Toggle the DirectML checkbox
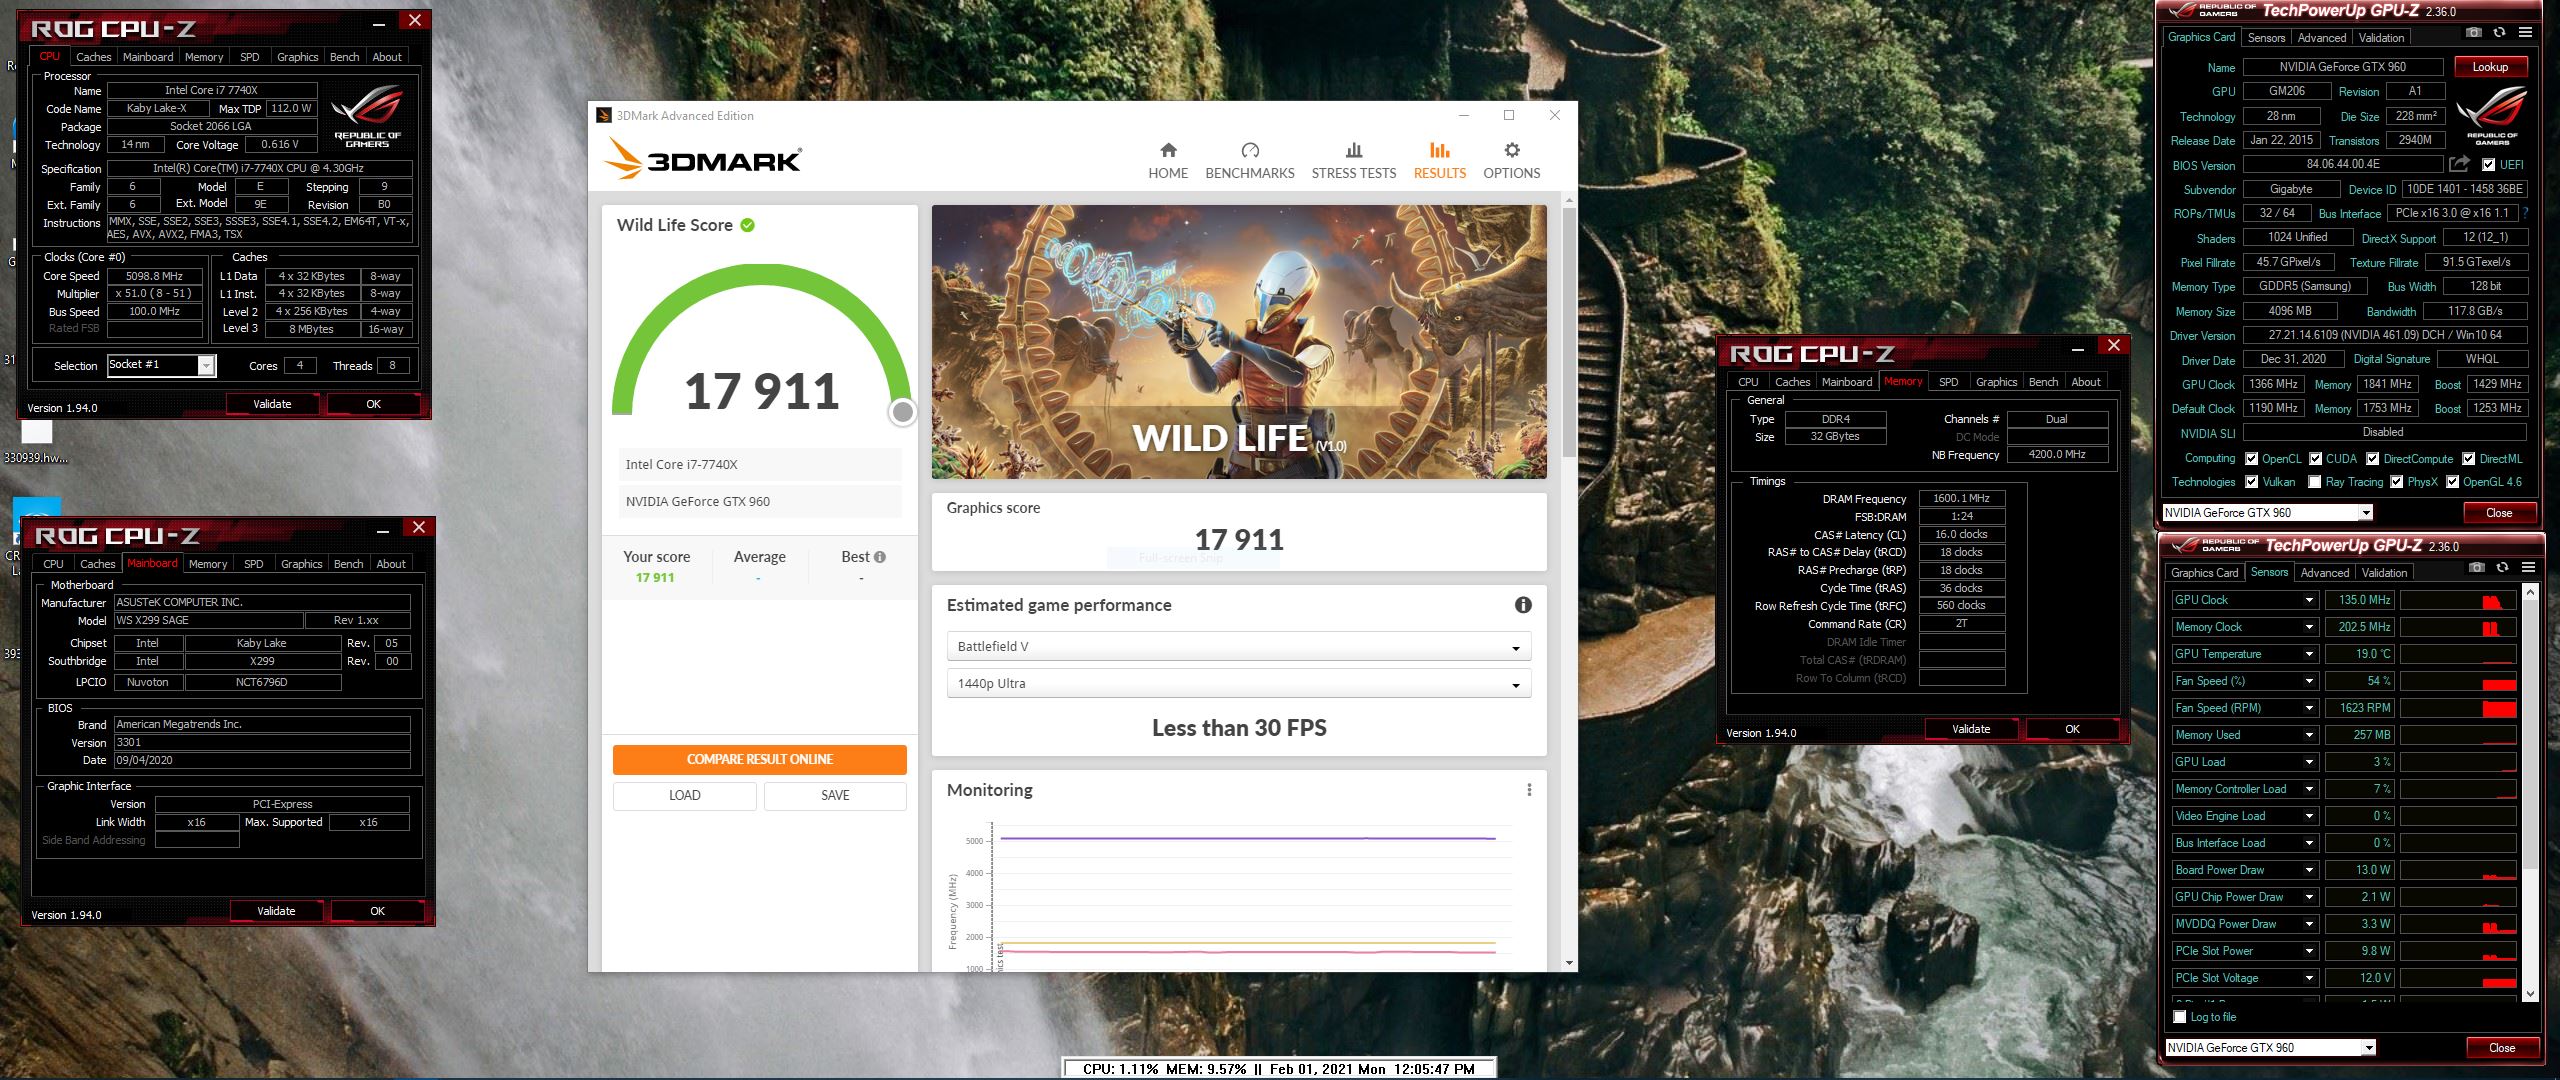 click(x=2468, y=459)
